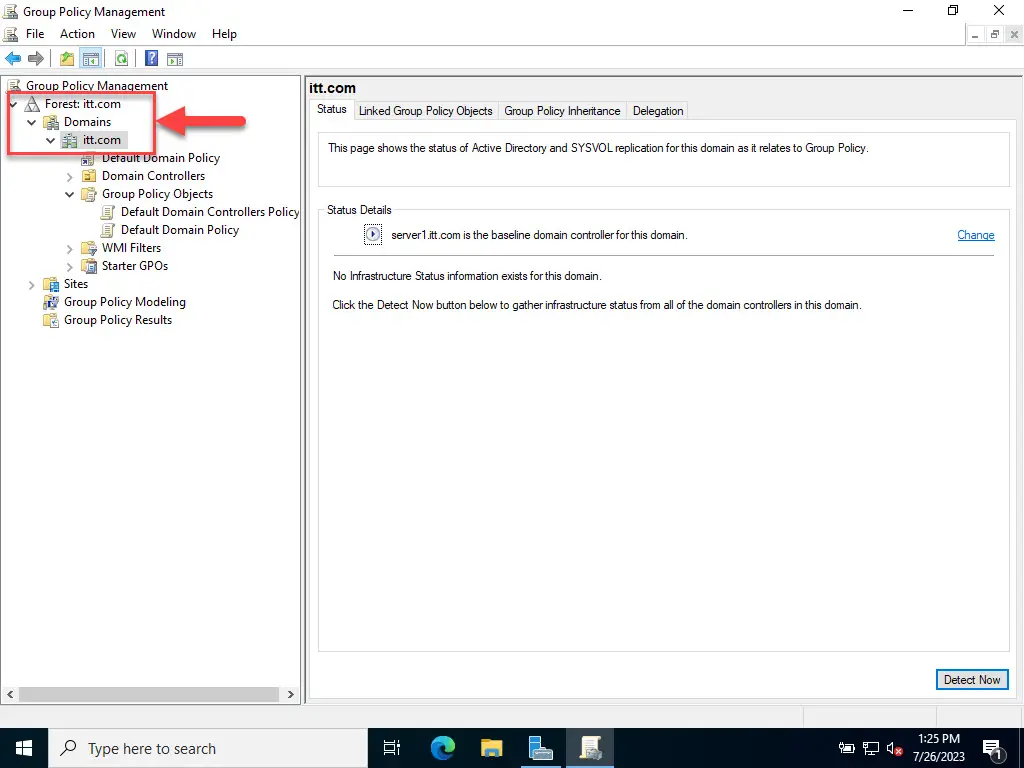Restore down the inner MMC child window
1024x768 pixels.
[x=995, y=35]
